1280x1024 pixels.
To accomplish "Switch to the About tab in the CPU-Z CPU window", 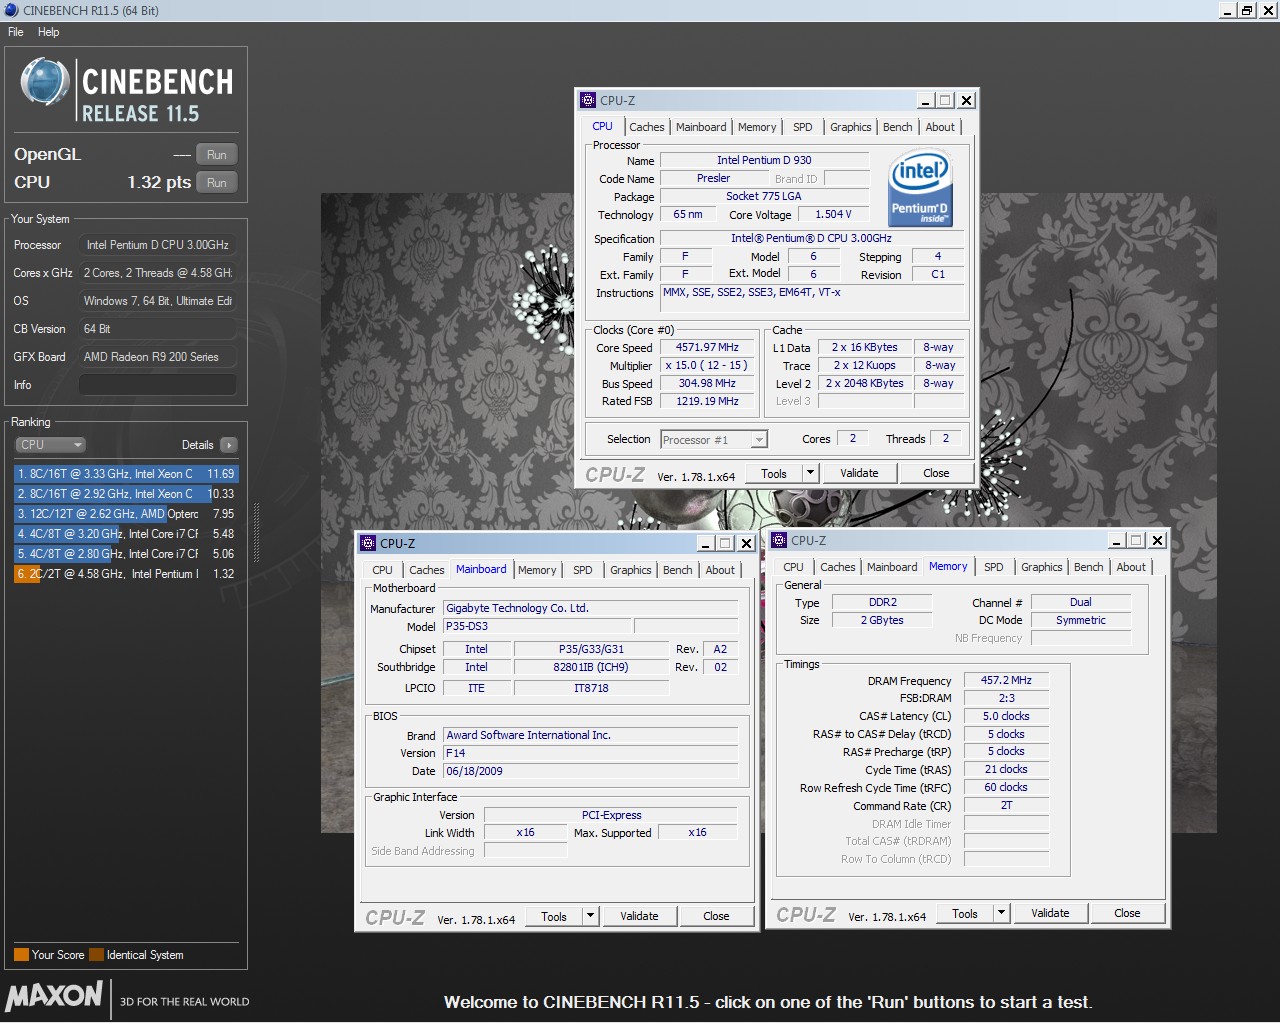I will click(940, 127).
